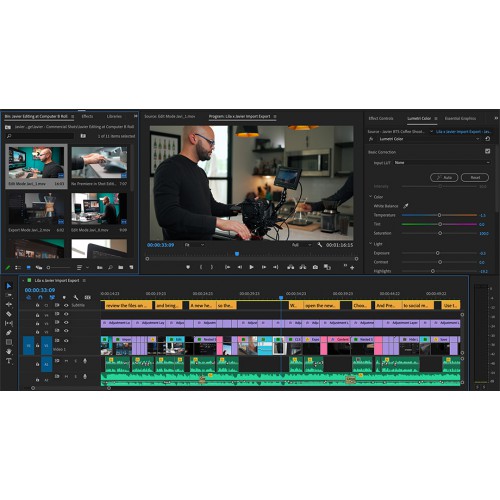Play the program monitor video
The height and width of the screenshot is (500, 500).
pyautogui.click(x=251, y=267)
